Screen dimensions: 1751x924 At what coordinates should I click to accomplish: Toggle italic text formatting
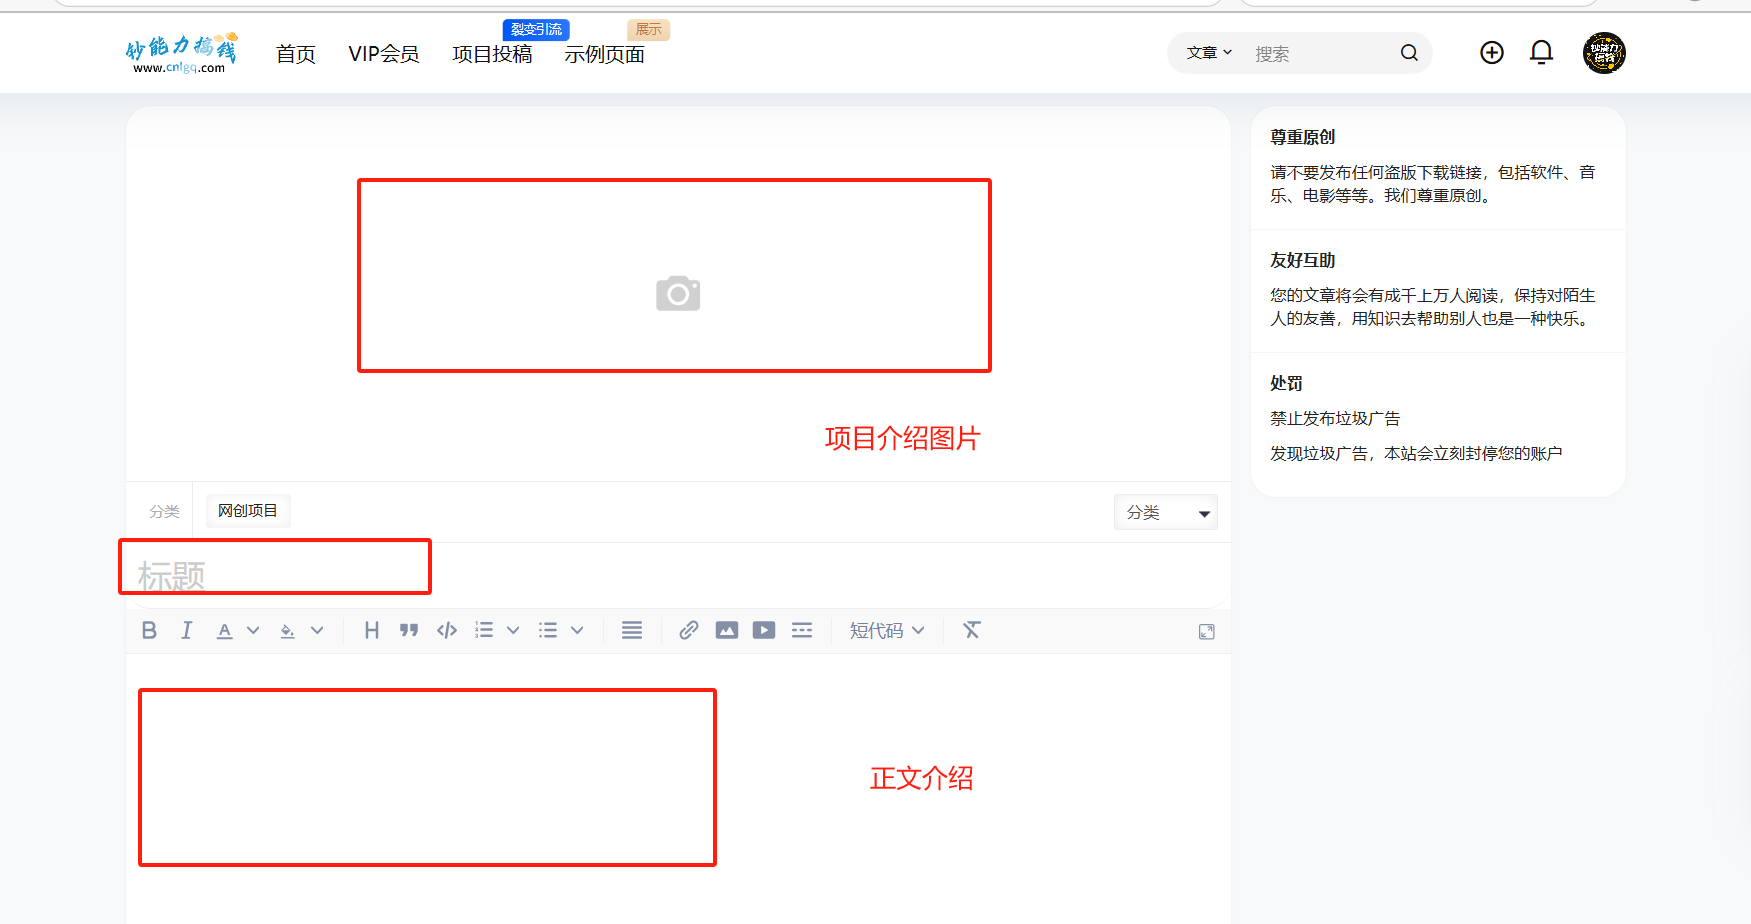click(x=186, y=630)
